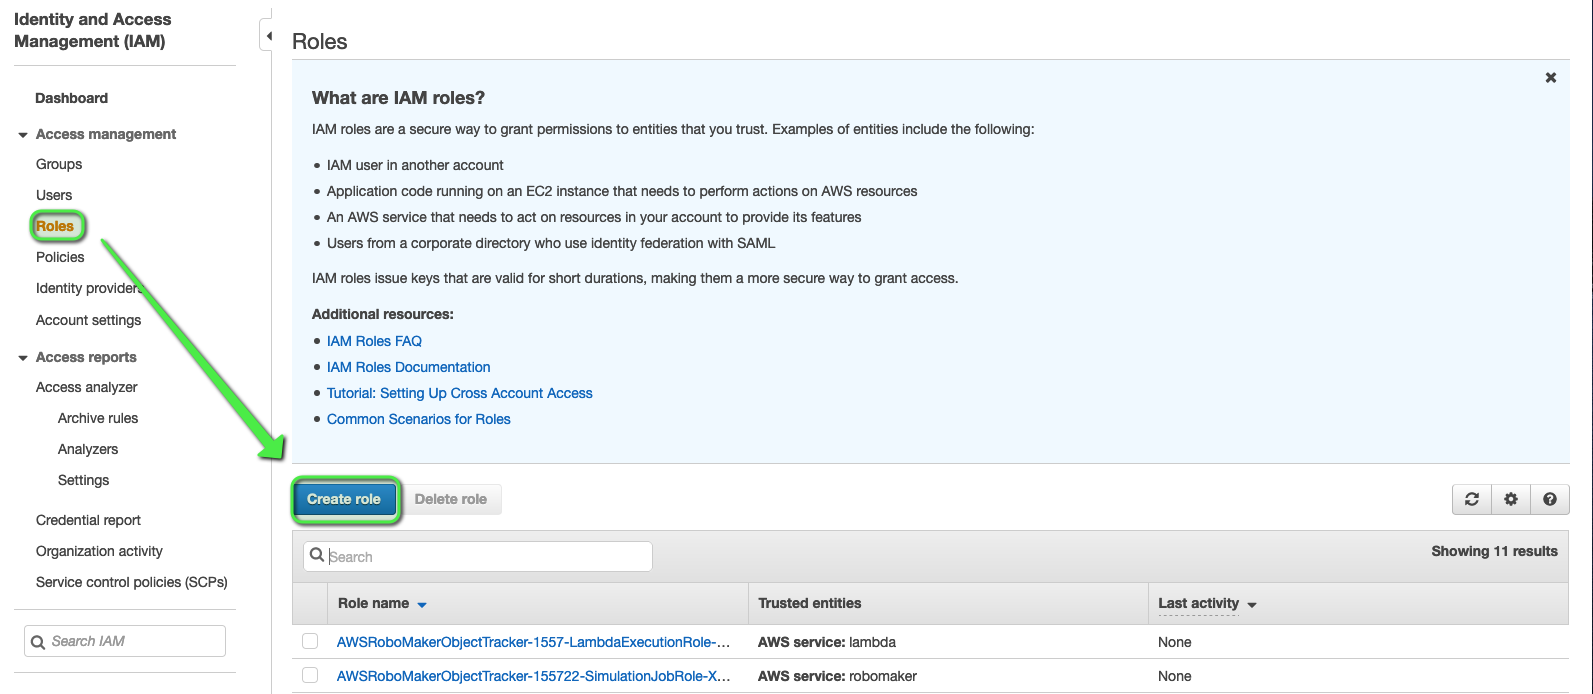Image resolution: width=1593 pixels, height=694 pixels.
Task: Open Account settings in sidebar
Action: [88, 320]
